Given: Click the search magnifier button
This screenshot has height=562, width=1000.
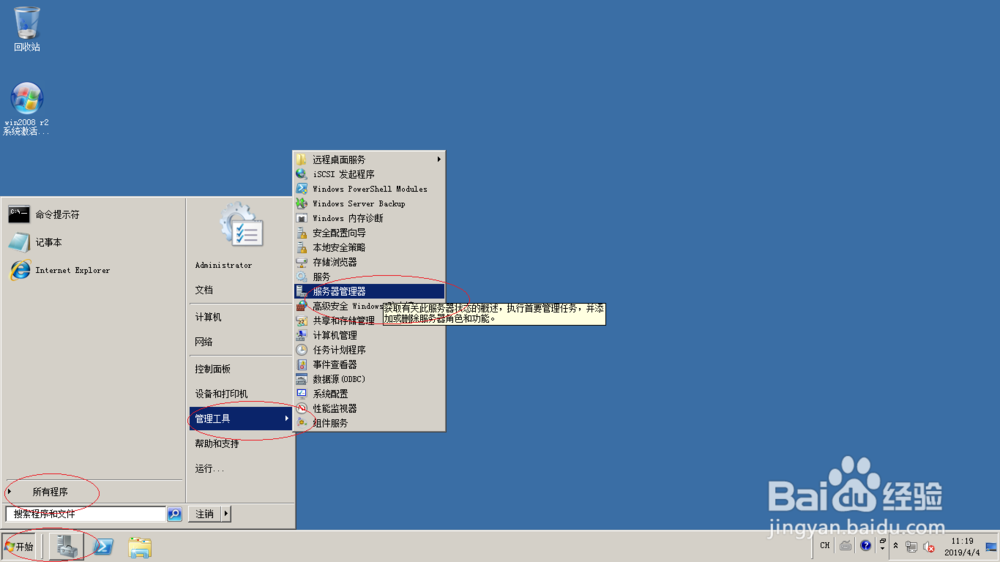Looking at the screenshot, I should [175, 514].
